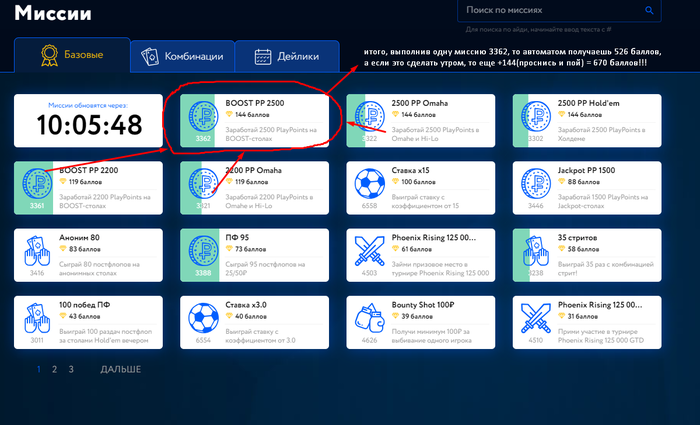Click mission ID 3416 under Аноним icon
700x425 pixels.
click(x=37, y=273)
